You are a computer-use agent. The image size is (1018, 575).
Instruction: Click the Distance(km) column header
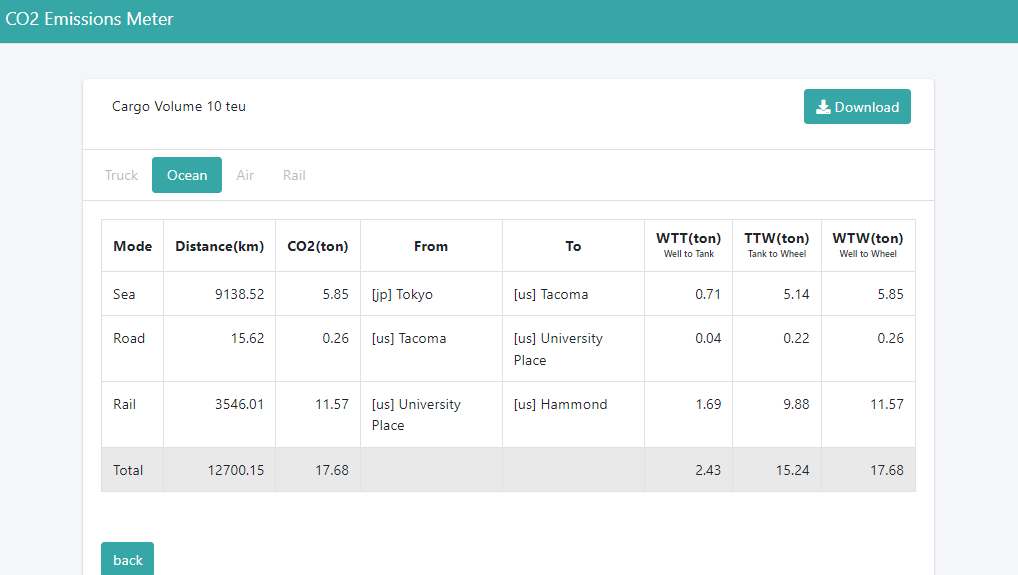219,246
